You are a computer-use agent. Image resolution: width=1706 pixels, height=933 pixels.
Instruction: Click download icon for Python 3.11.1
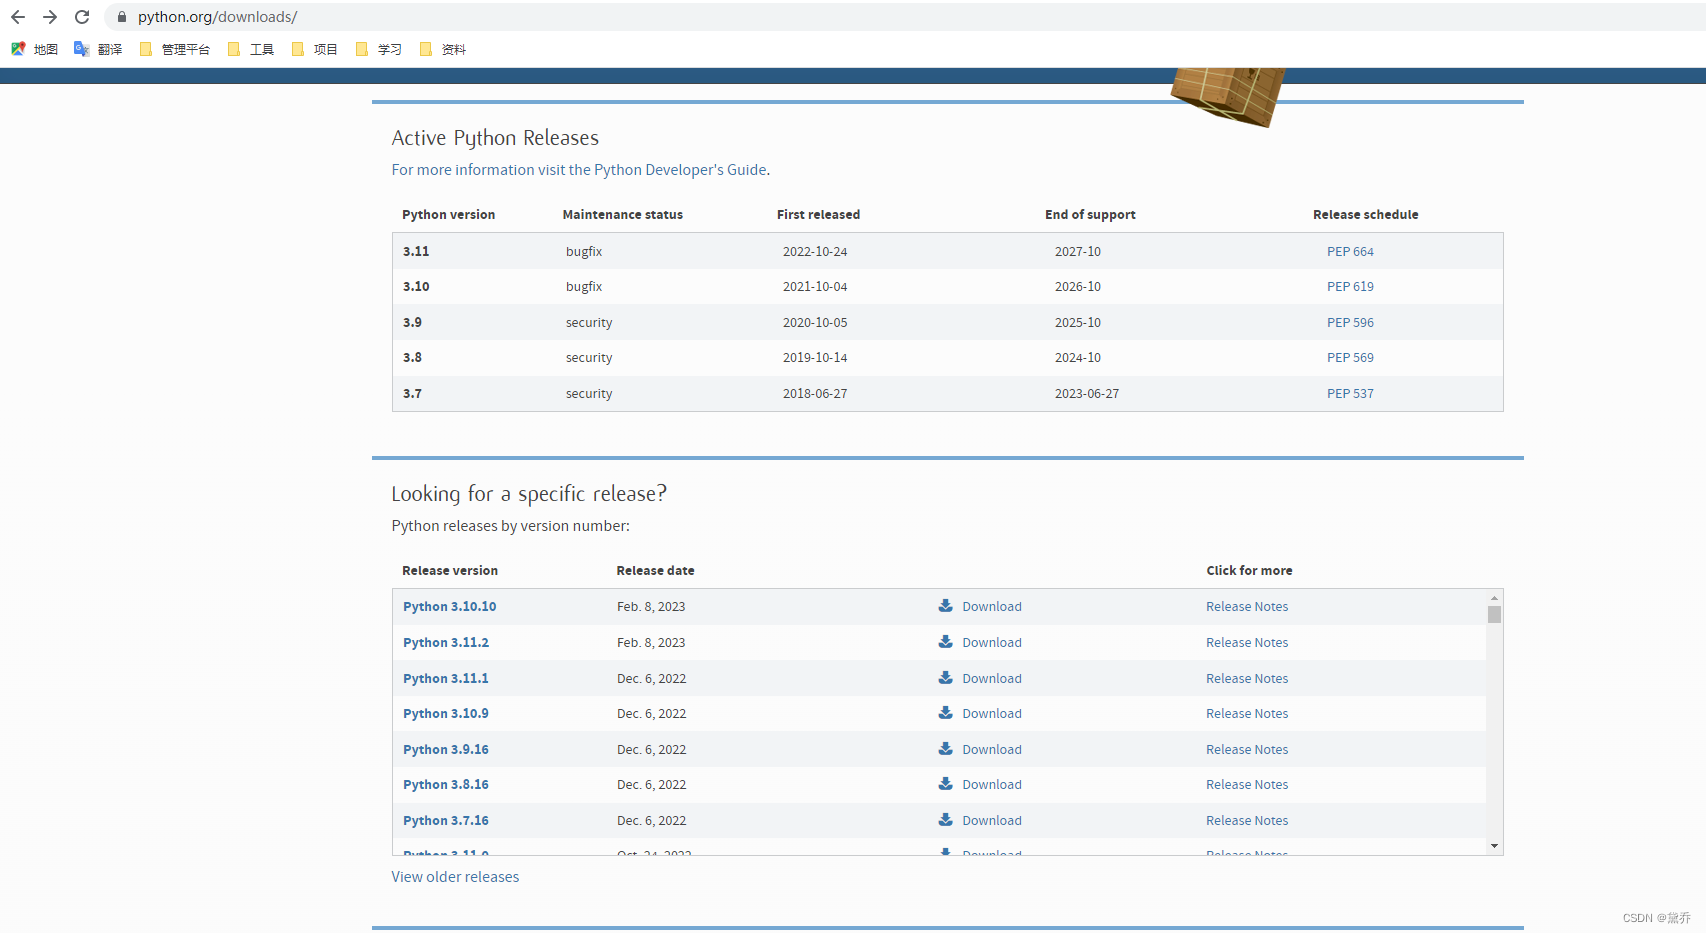[x=945, y=678]
